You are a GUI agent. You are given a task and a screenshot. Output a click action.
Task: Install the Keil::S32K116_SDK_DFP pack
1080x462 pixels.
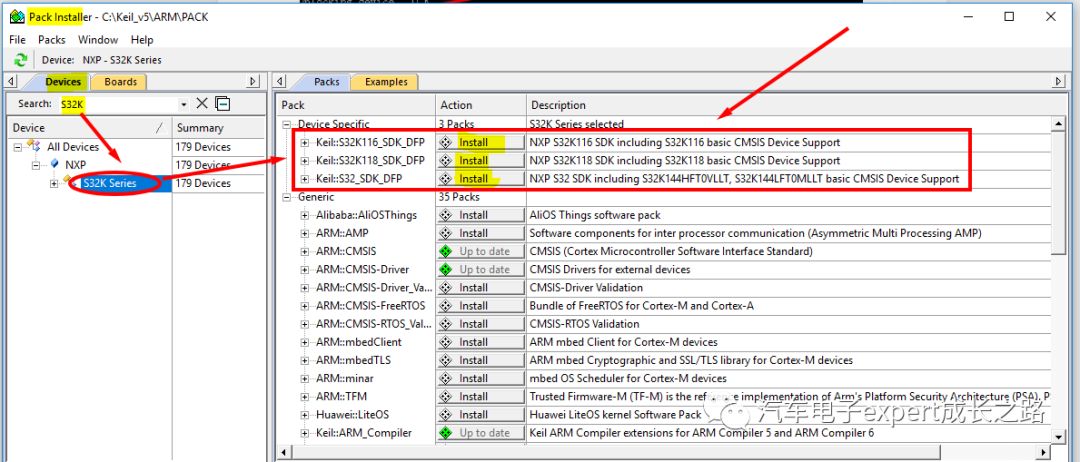point(480,143)
